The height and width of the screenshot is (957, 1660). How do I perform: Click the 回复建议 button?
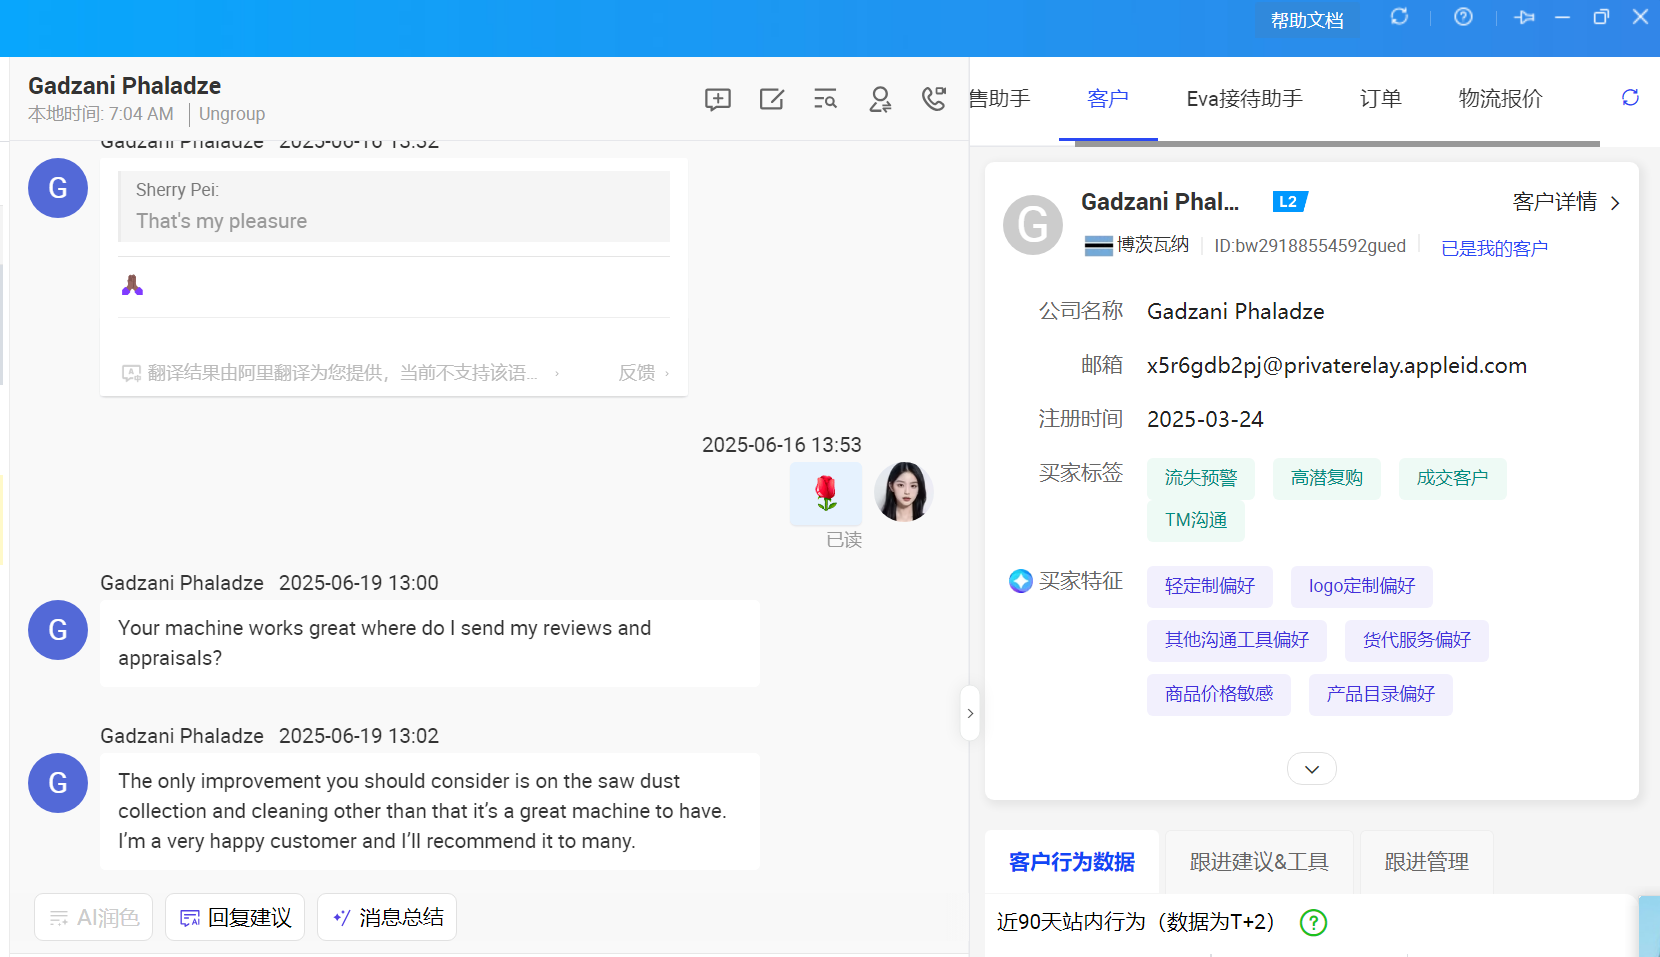pos(235,917)
